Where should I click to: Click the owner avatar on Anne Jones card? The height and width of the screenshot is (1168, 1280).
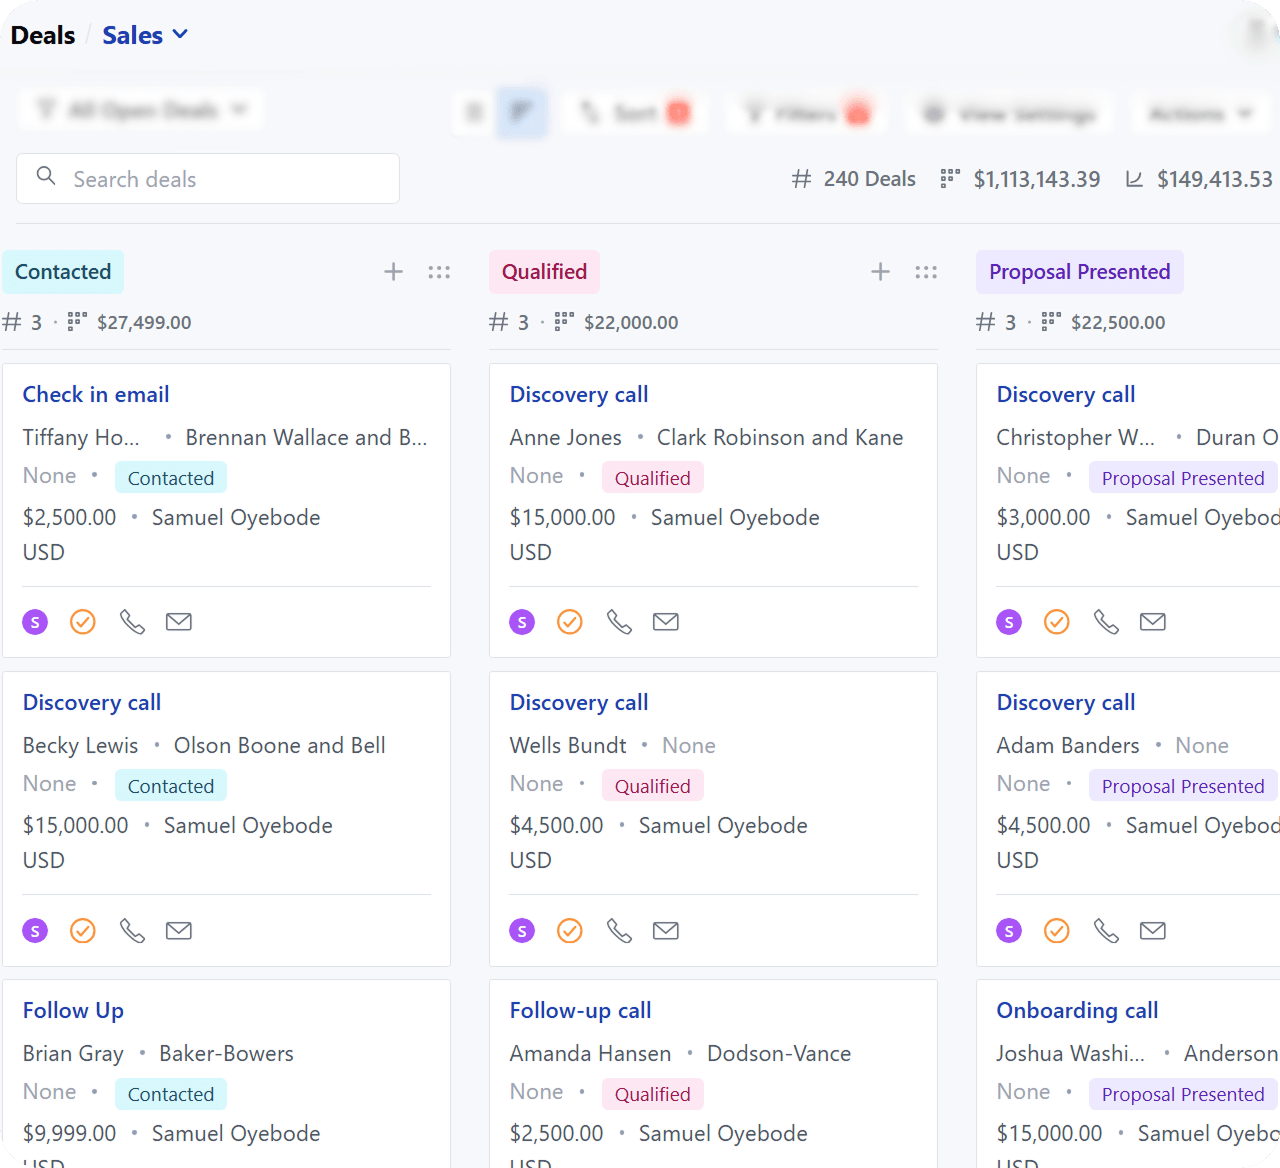click(522, 622)
